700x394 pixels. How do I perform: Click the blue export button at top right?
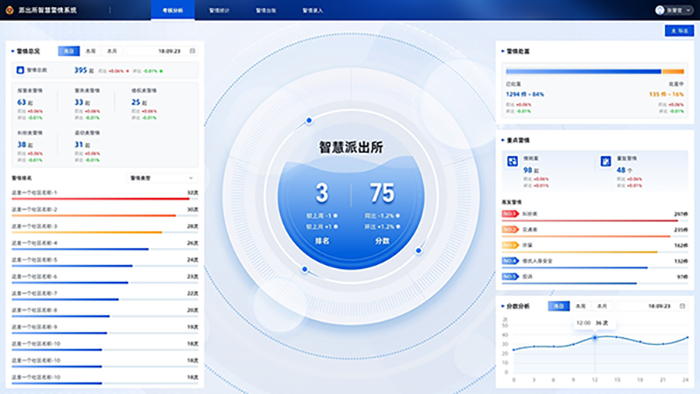[679, 31]
